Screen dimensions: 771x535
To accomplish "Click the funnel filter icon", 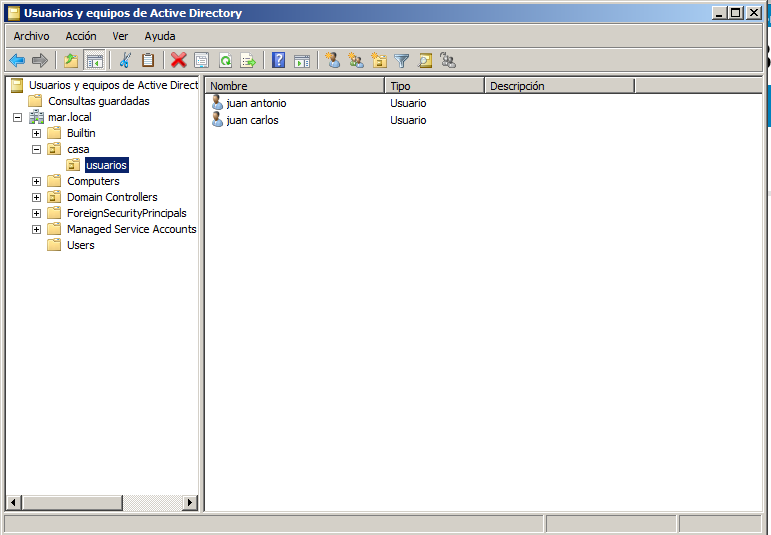I will 402,61.
